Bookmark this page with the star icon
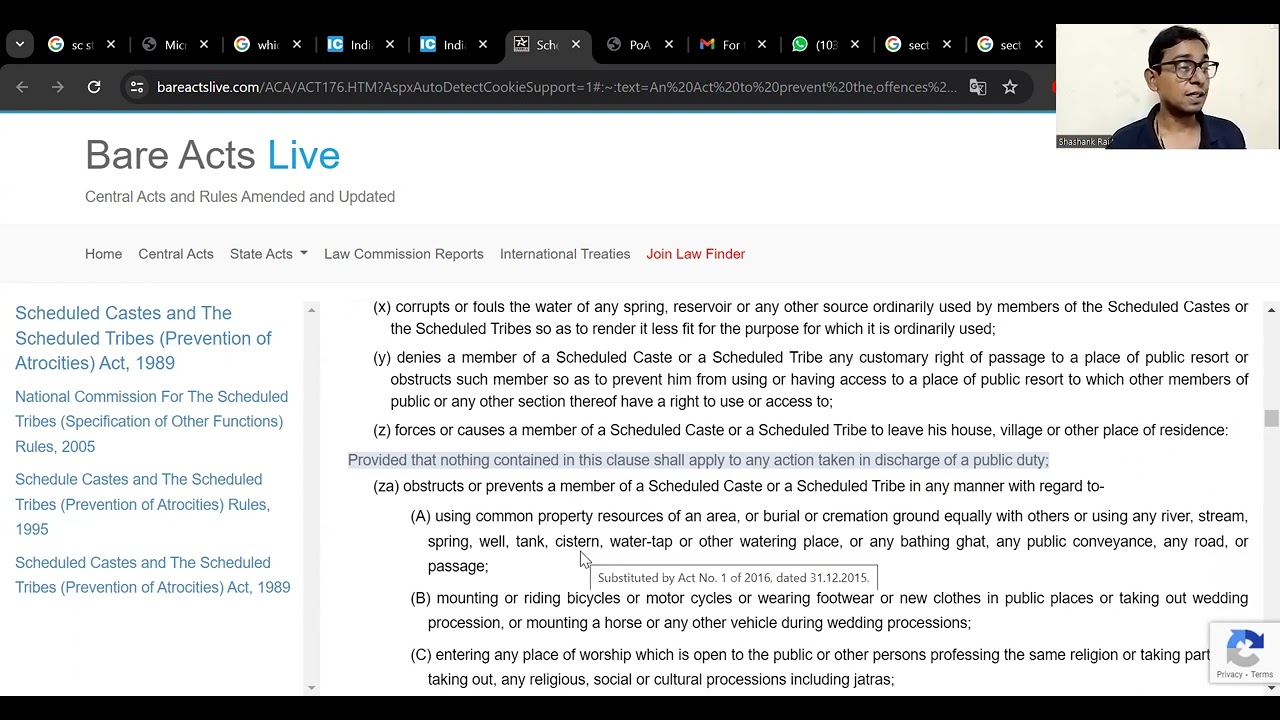Viewport: 1280px width, 720px height. (1010, 87)
